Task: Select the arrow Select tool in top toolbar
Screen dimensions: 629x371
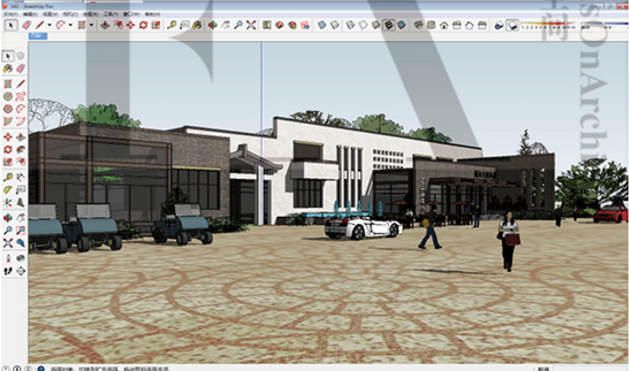Action: [x=11, y=25]
